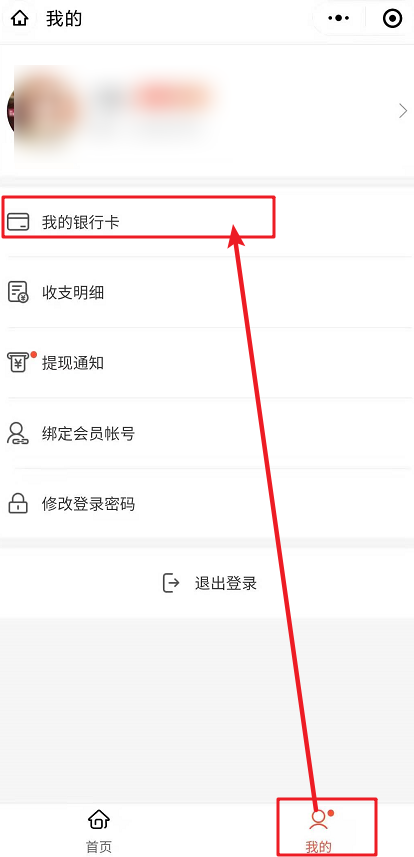414x857 pixels.
Task: Click the 提现通知 withdrawal icon
Action: 18,363
